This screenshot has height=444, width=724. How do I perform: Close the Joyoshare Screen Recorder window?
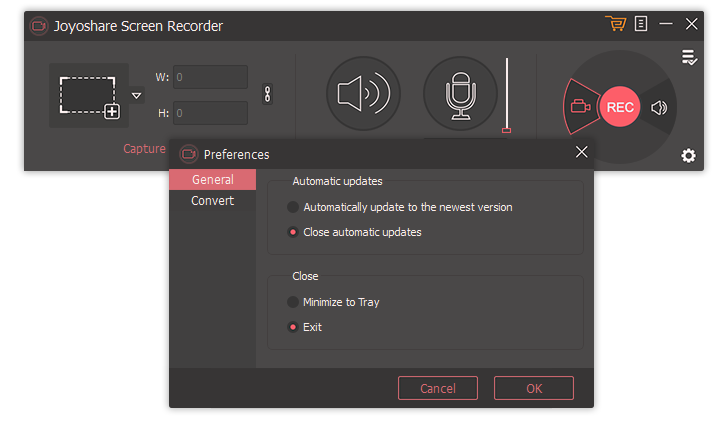coord(691,24)
